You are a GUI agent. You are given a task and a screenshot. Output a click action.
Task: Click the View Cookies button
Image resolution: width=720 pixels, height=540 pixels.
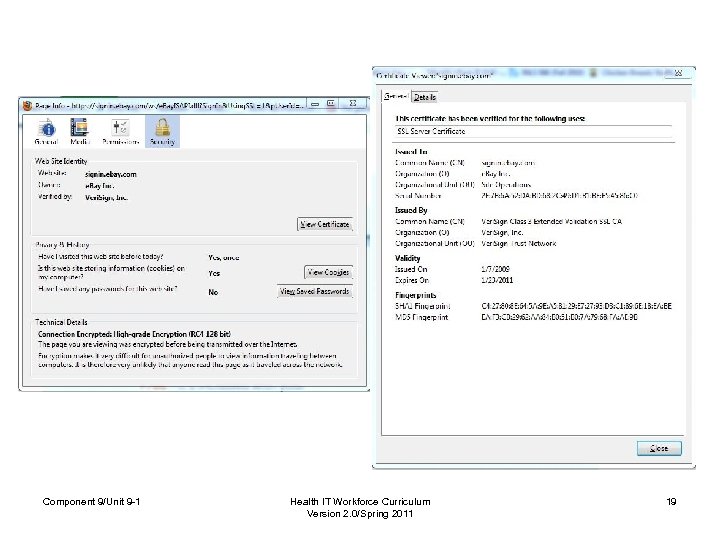click(328, 272)
